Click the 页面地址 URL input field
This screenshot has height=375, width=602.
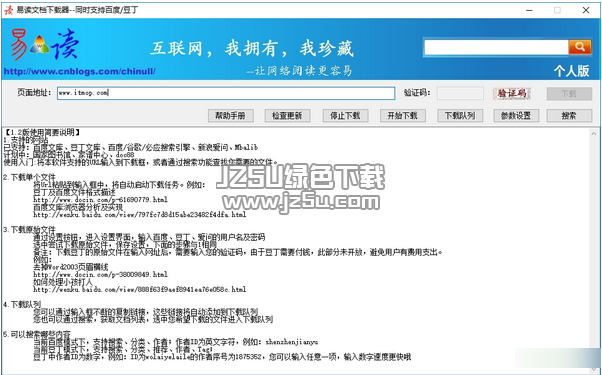coord(226,93)
